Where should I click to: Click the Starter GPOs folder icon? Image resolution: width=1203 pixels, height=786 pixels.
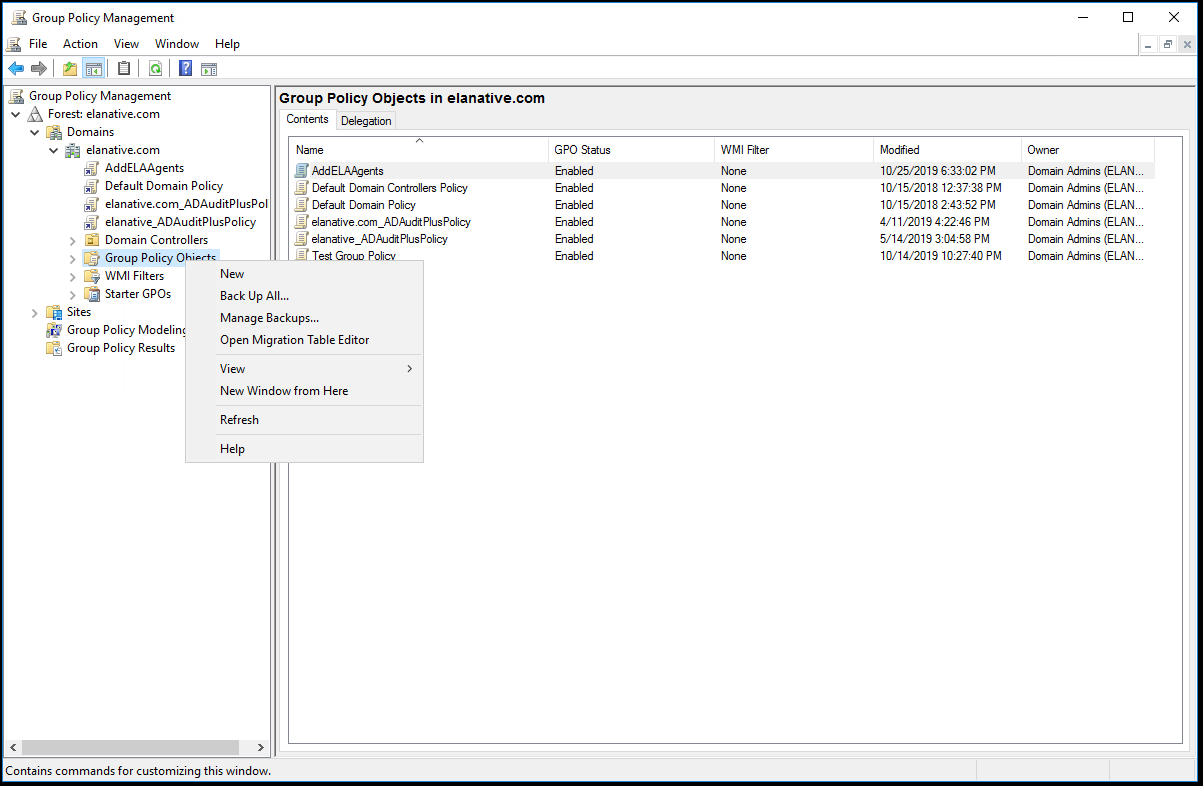92,294
